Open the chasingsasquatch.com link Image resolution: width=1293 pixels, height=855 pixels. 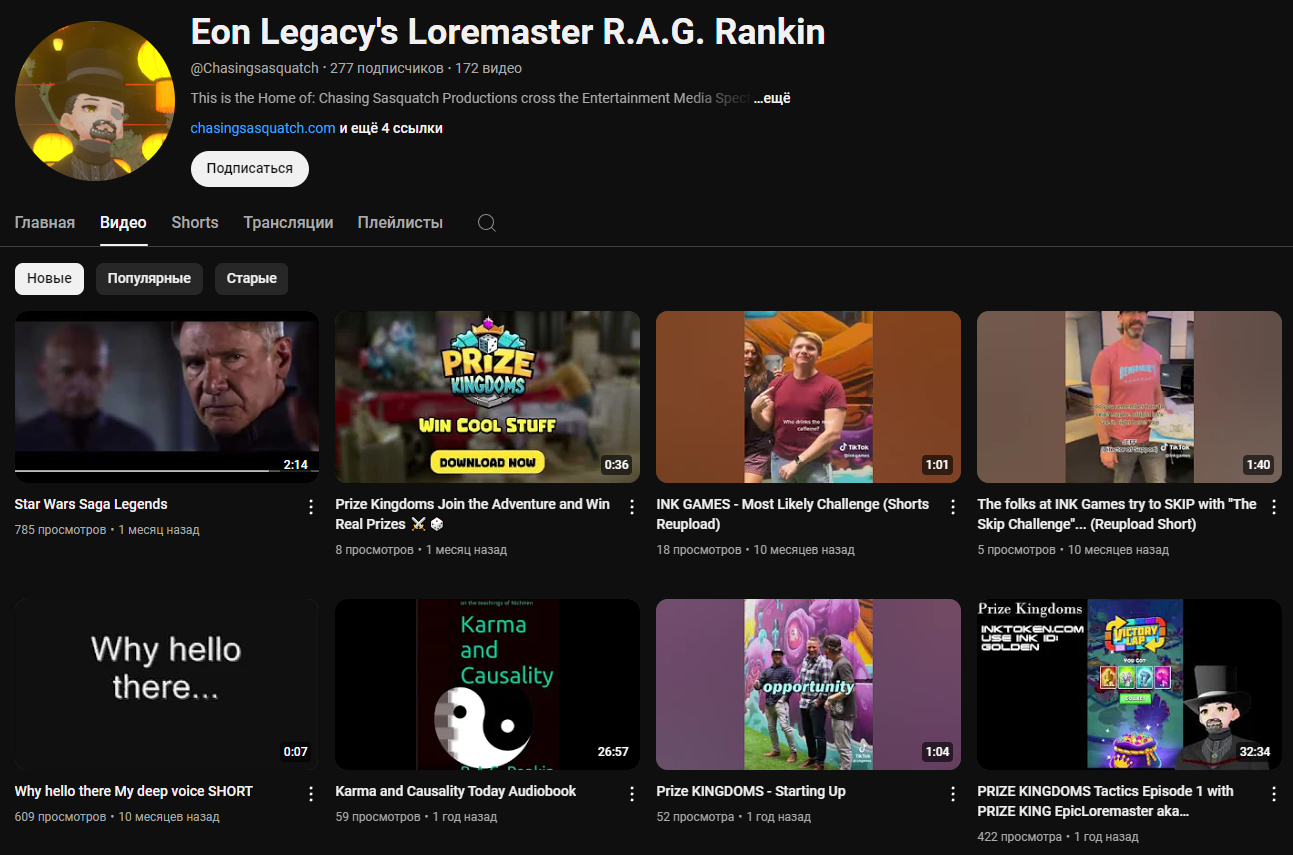pos(263,128)
